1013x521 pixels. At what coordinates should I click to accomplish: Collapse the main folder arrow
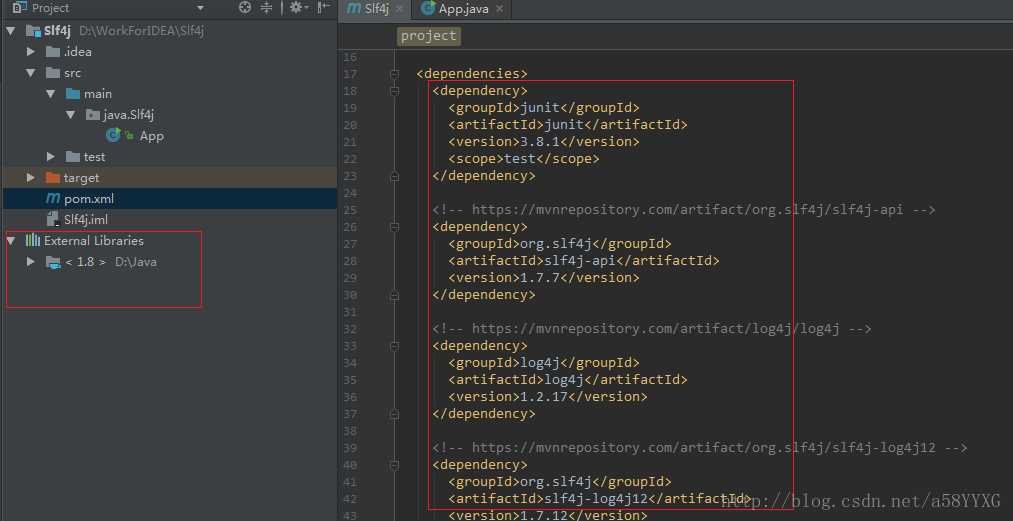51,94
